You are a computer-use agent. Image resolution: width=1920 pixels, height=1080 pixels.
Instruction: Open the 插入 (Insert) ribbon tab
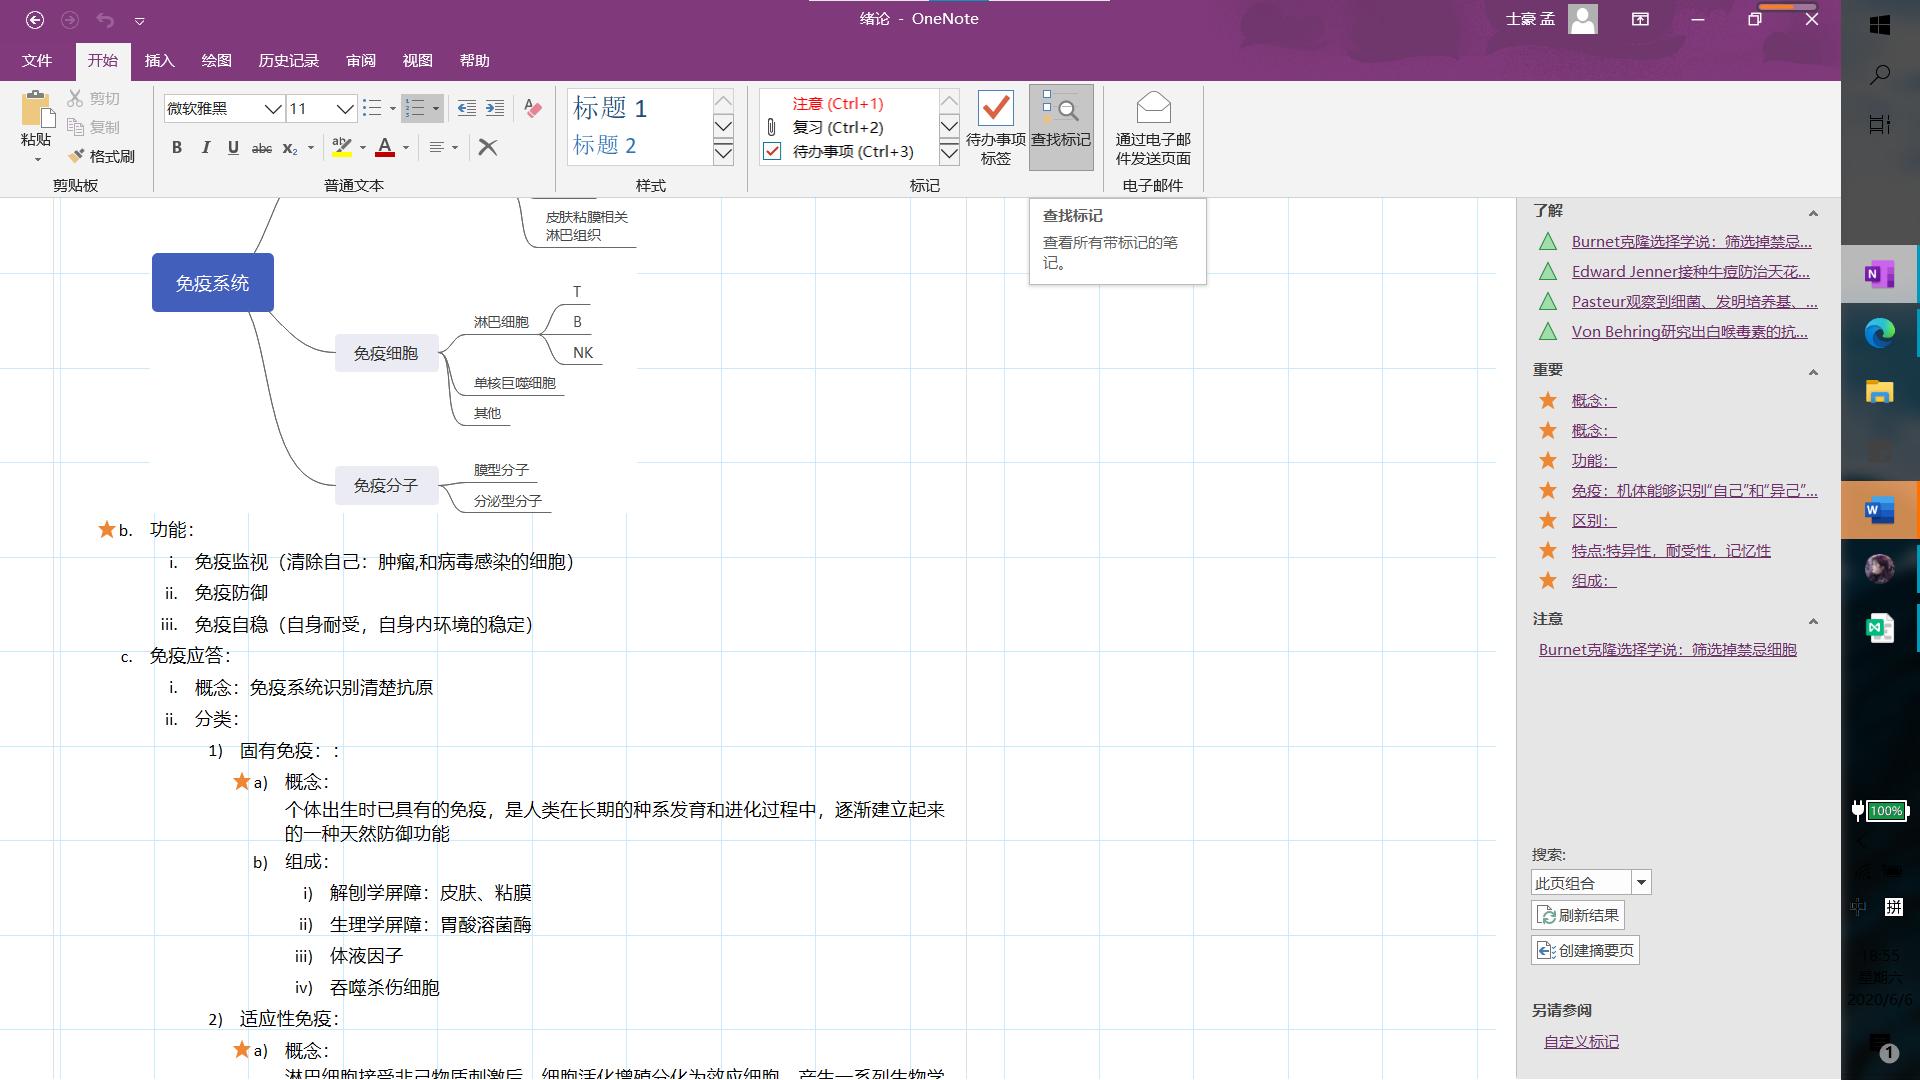pos(159,61)
